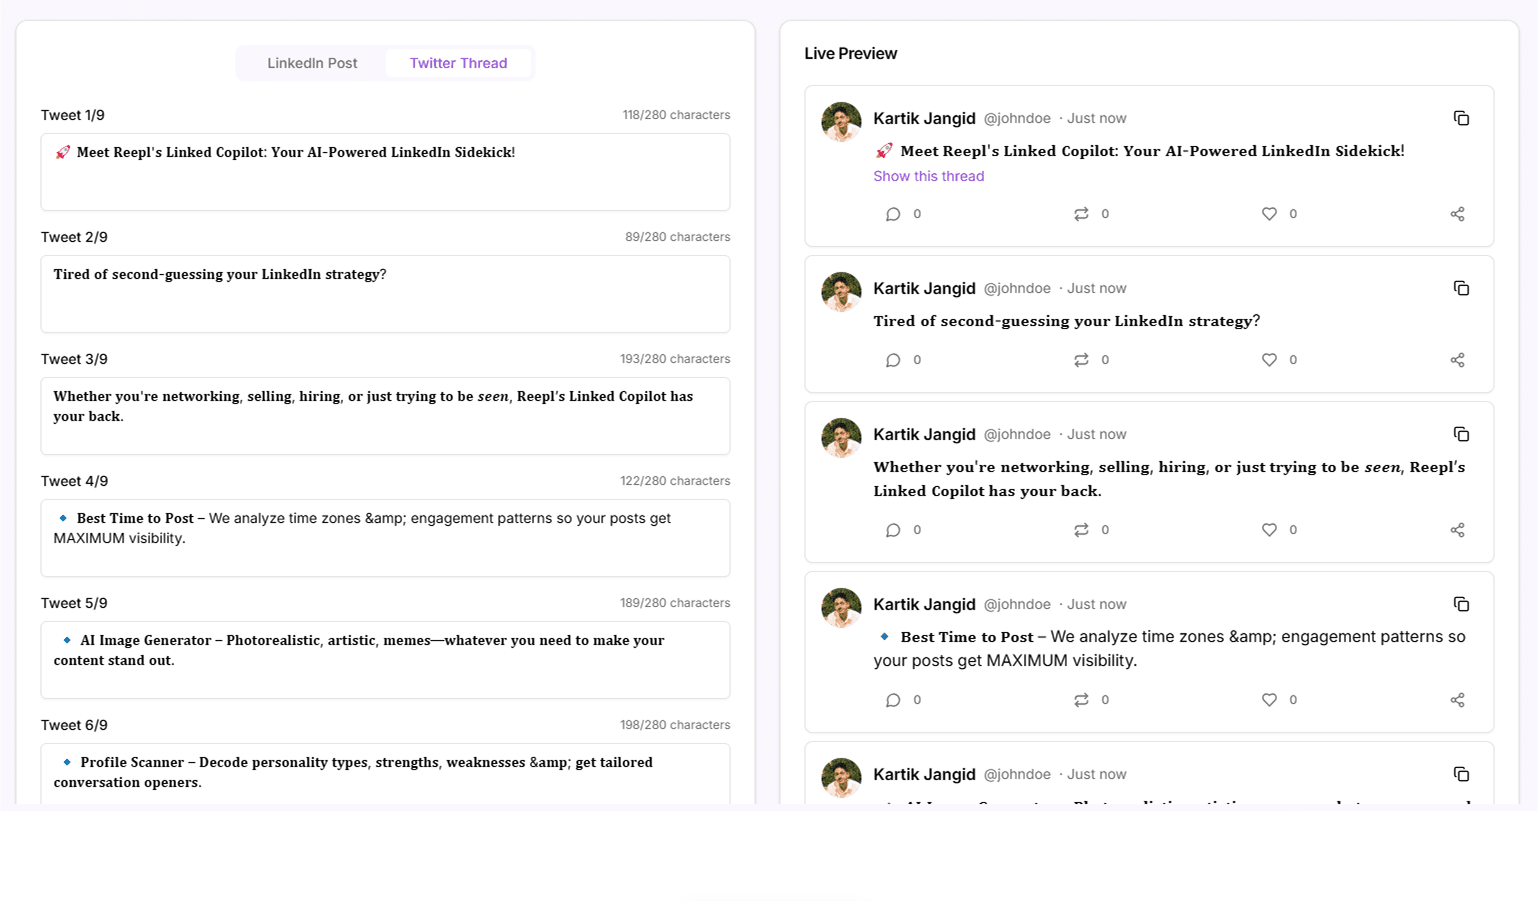Copy the 'Best Time to Post' preview tweet
The image size is (1538, 901).
coord(1461,604)
